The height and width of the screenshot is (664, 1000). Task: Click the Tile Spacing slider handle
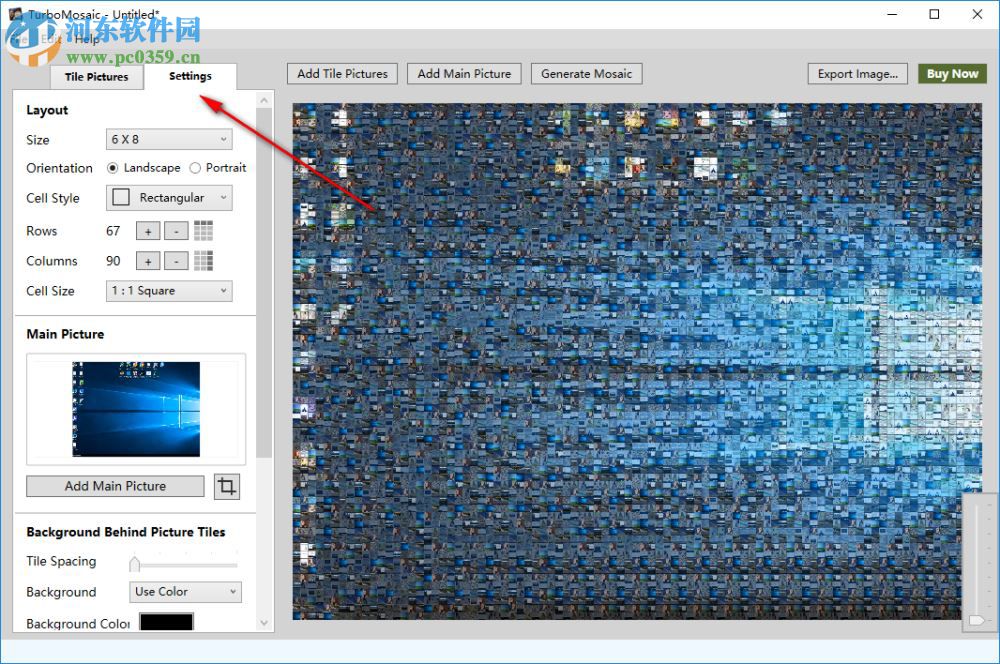[x=135, y=564]
